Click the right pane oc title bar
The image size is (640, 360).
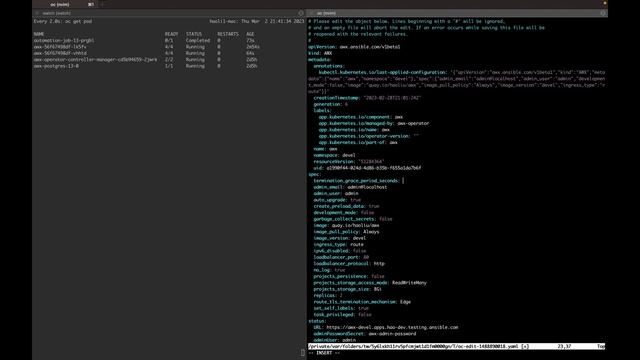[x=457, y=13]
